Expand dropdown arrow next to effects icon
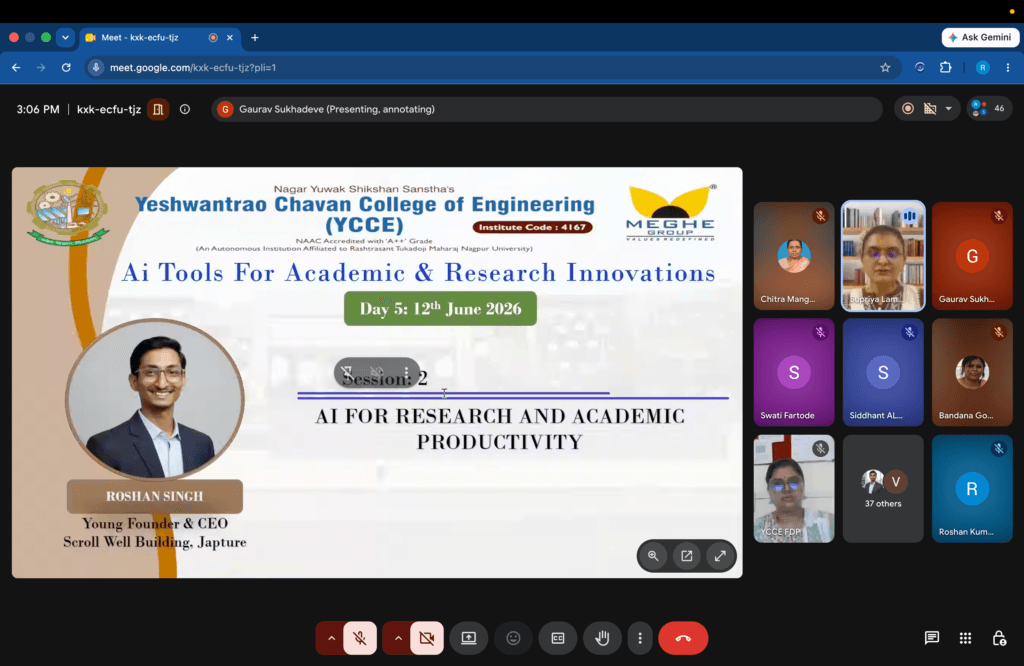This screenshot has width=1024, height=666. 948,108
